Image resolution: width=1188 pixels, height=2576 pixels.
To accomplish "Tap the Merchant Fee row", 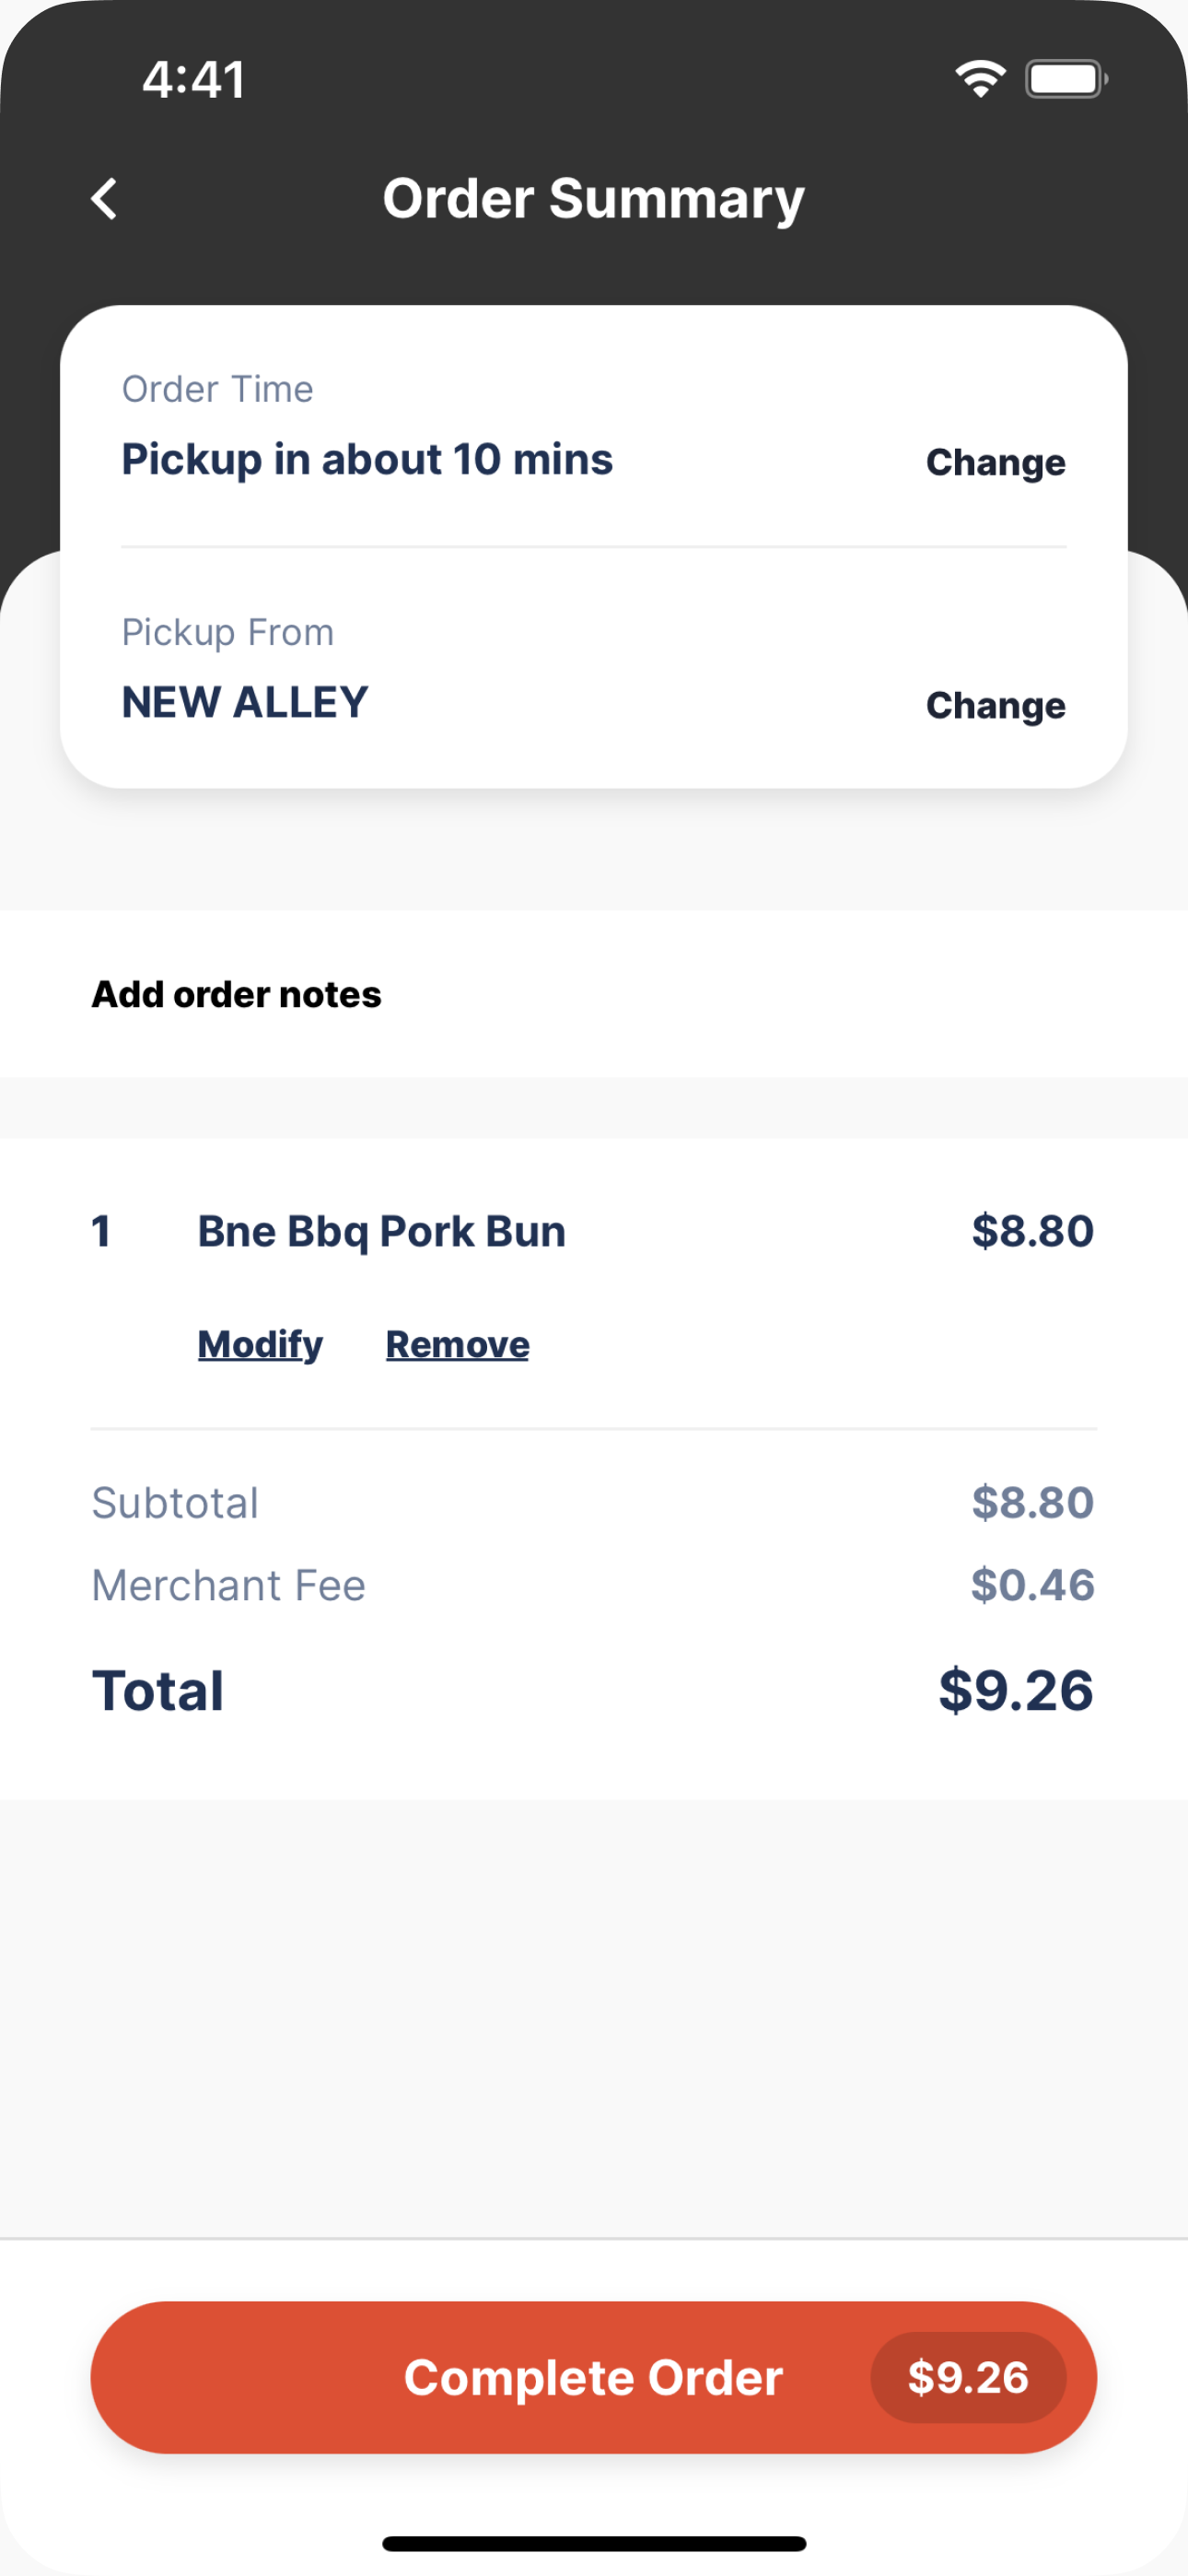I will tap(594, 1585).
